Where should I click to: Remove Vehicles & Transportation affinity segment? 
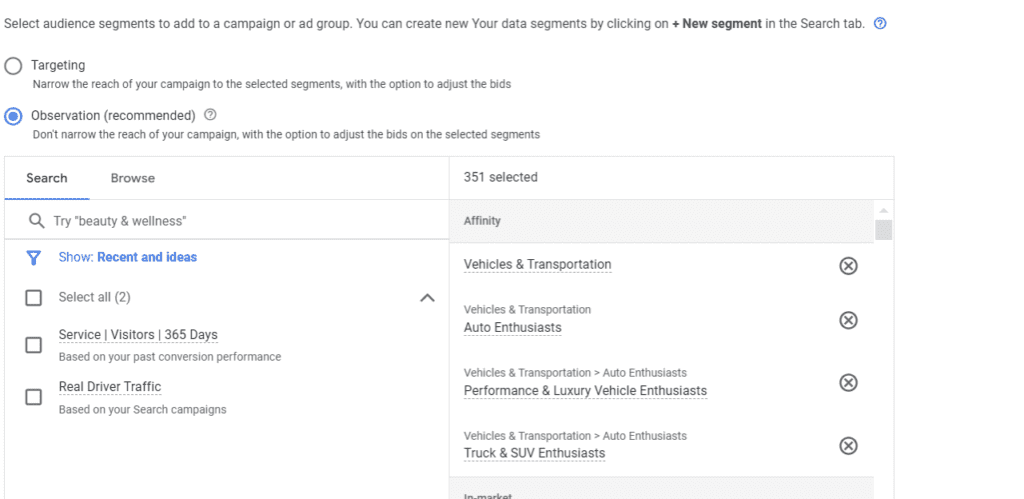[848, 266]
